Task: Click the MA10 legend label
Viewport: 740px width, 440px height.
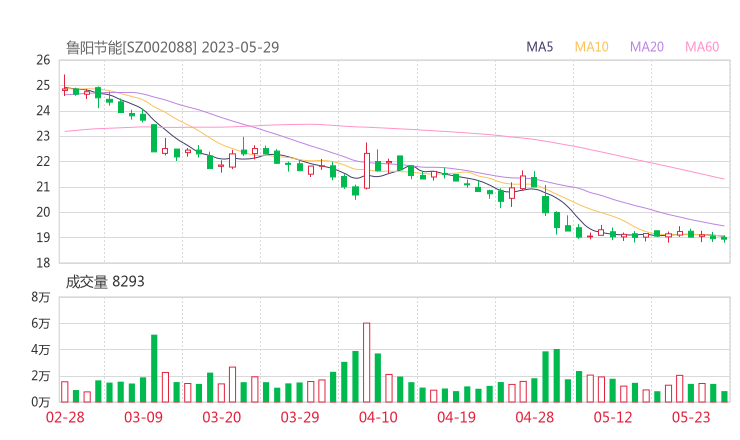Action: point(591,47)
